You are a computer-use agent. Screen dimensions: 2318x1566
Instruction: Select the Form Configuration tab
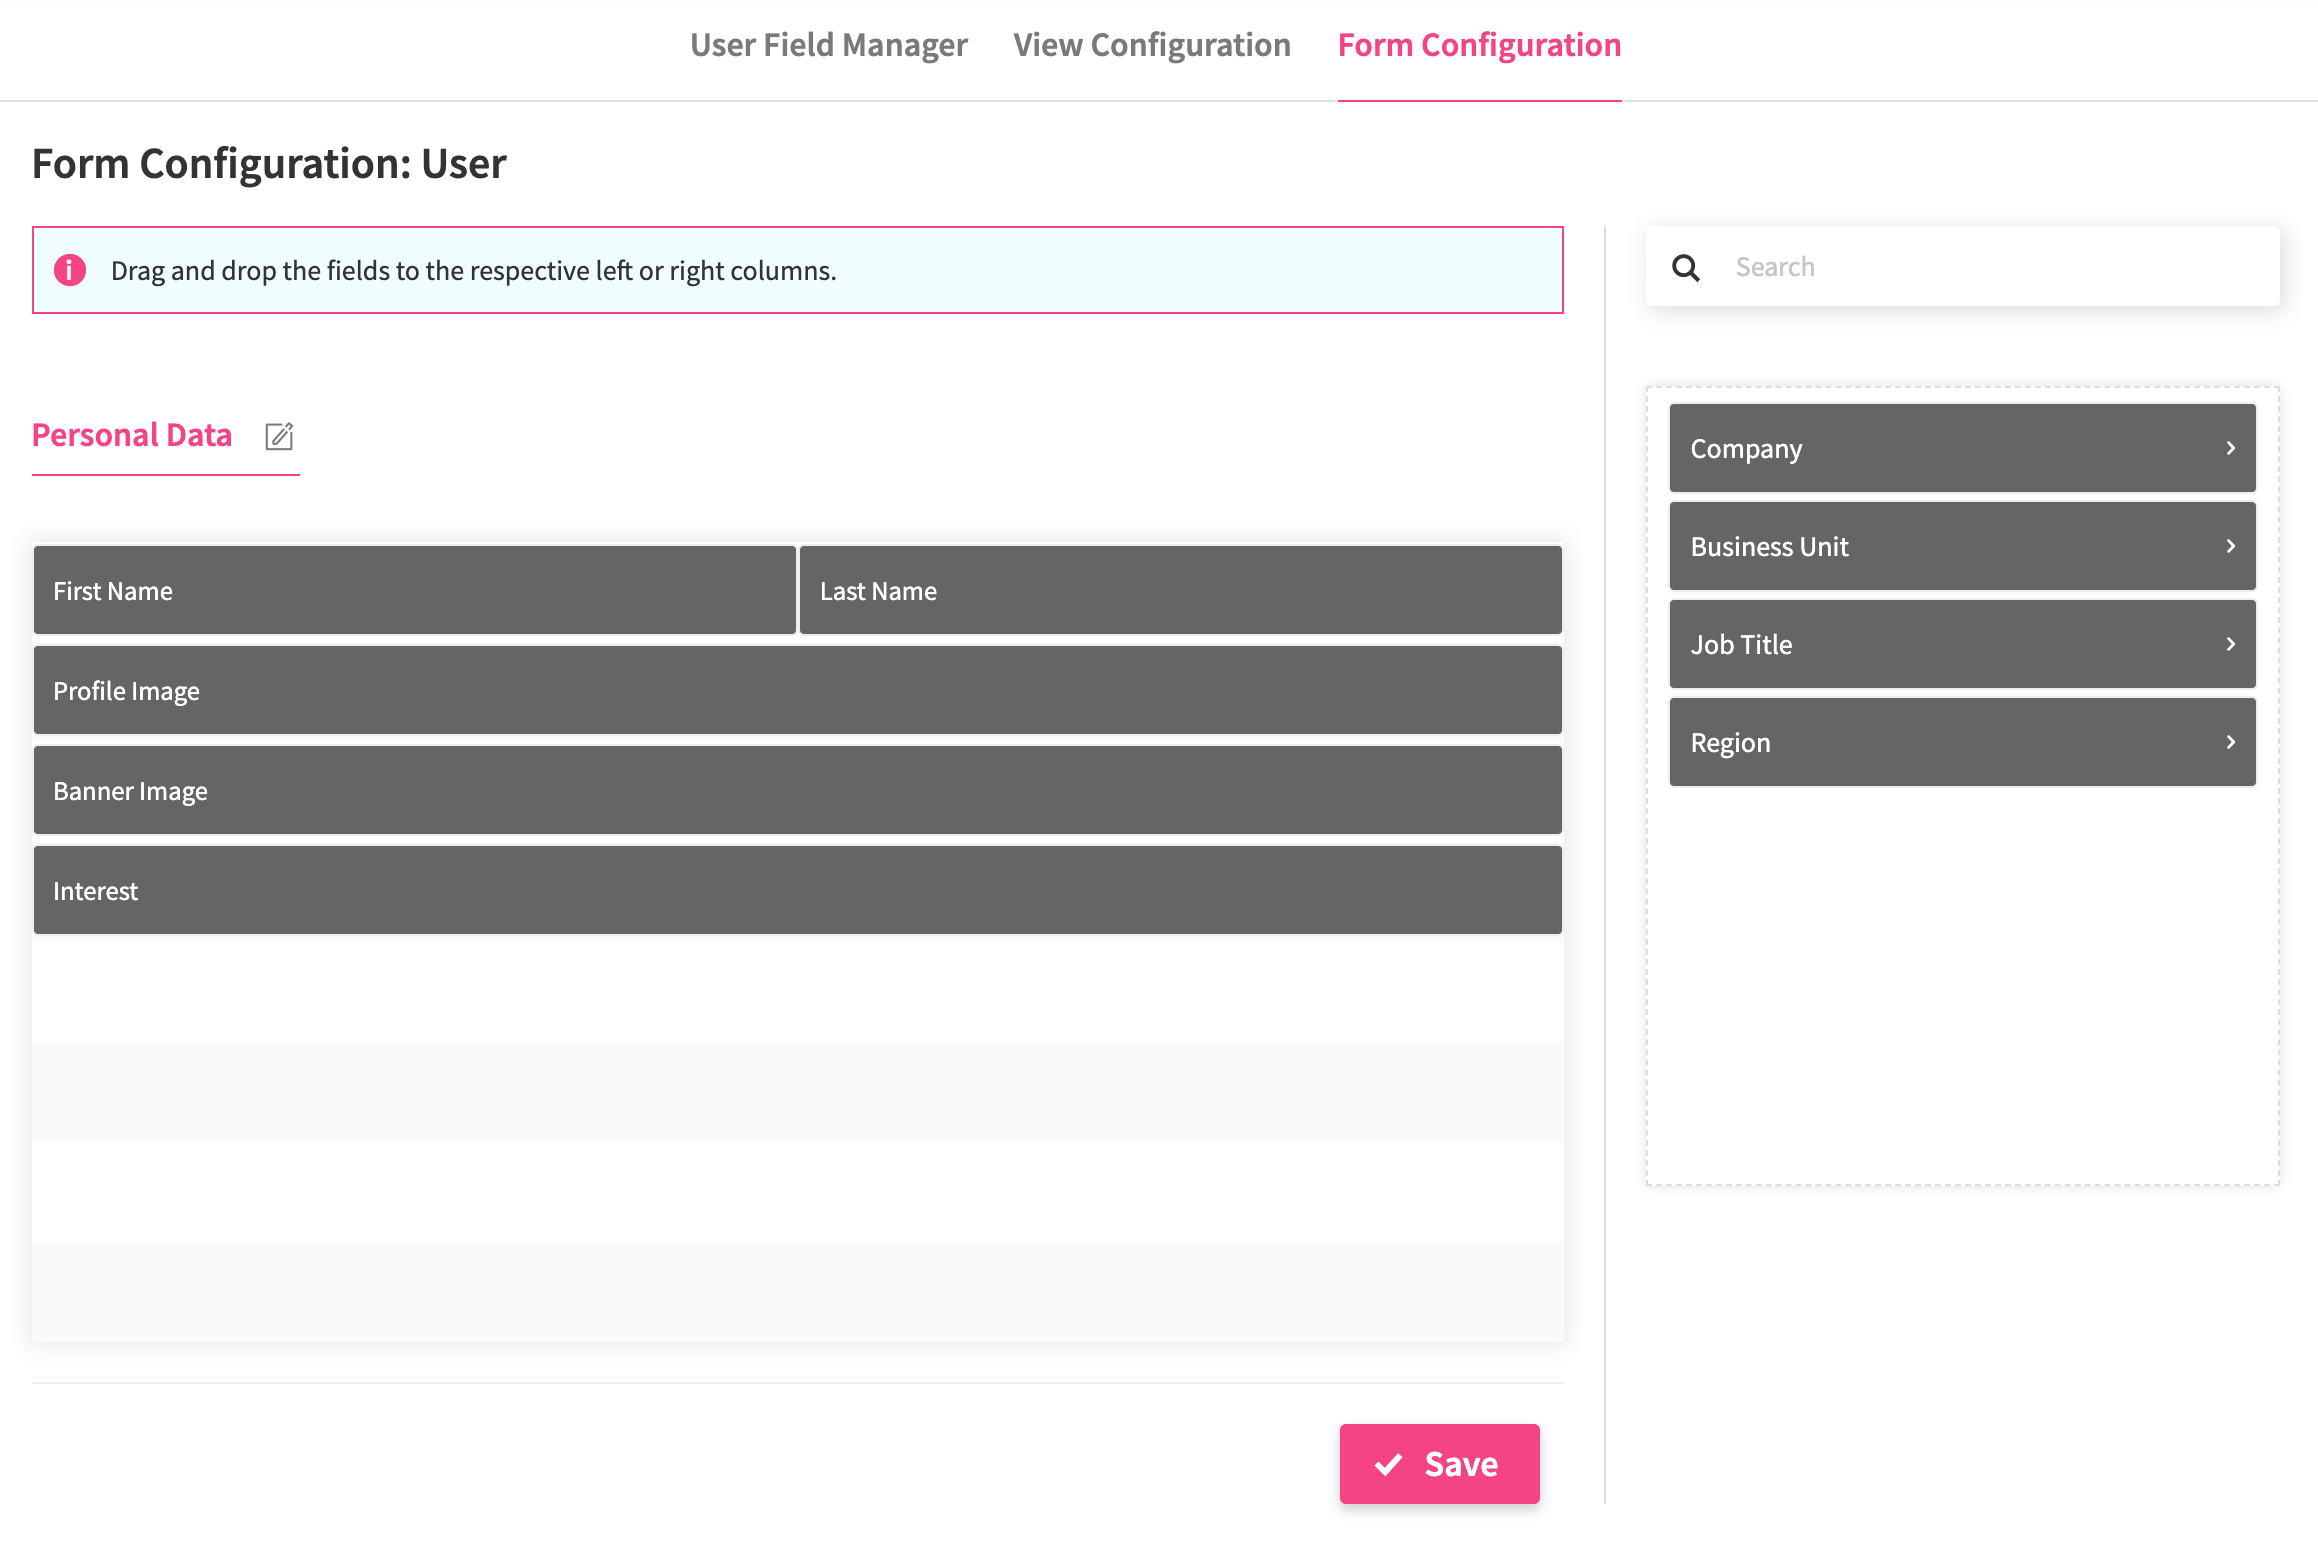(1479, 45)
